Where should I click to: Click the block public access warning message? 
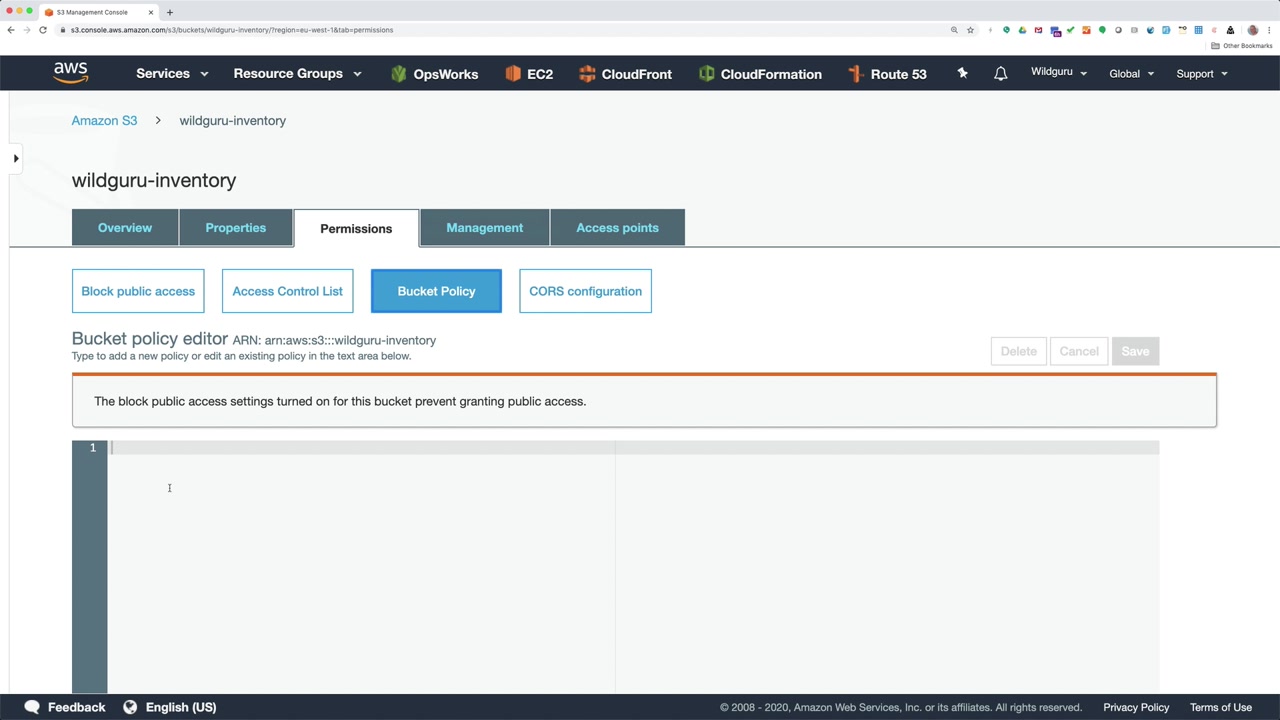(340, 401)
